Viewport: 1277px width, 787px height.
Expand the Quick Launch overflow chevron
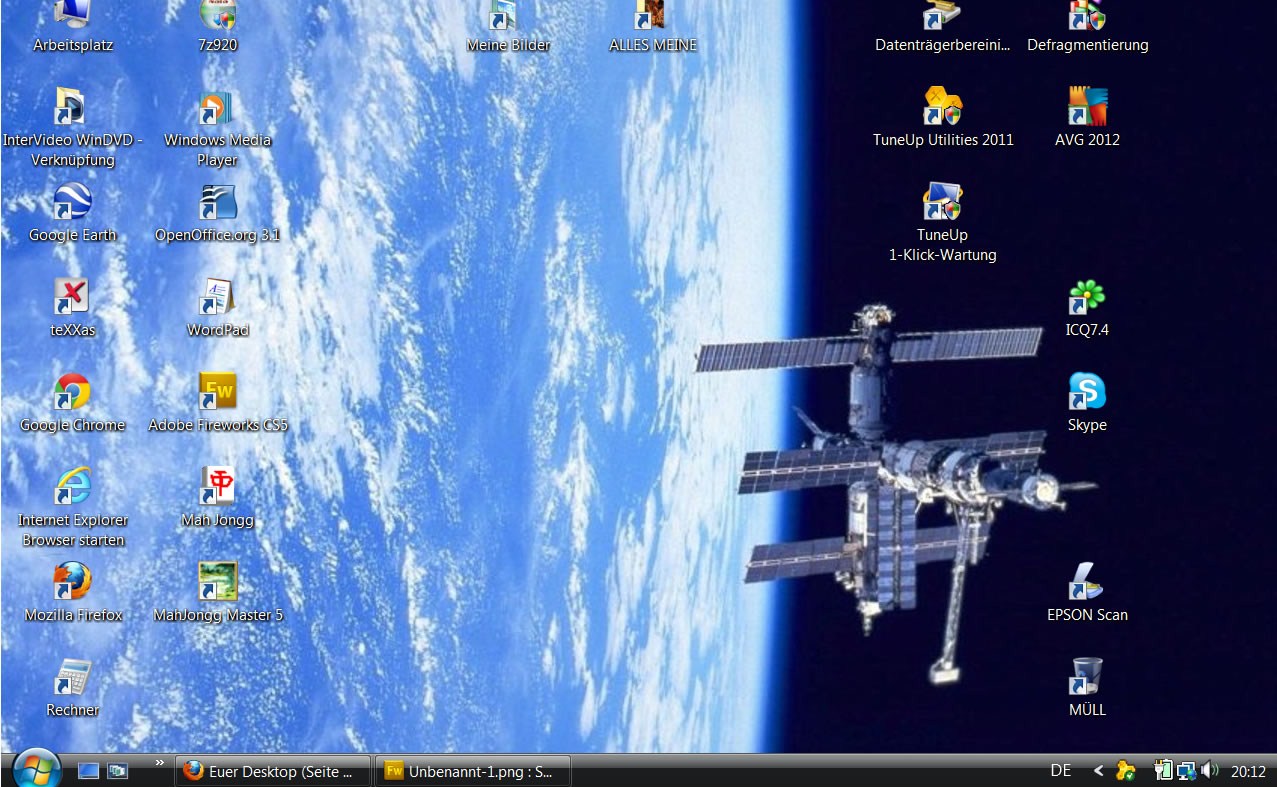[x=159, y=763]
